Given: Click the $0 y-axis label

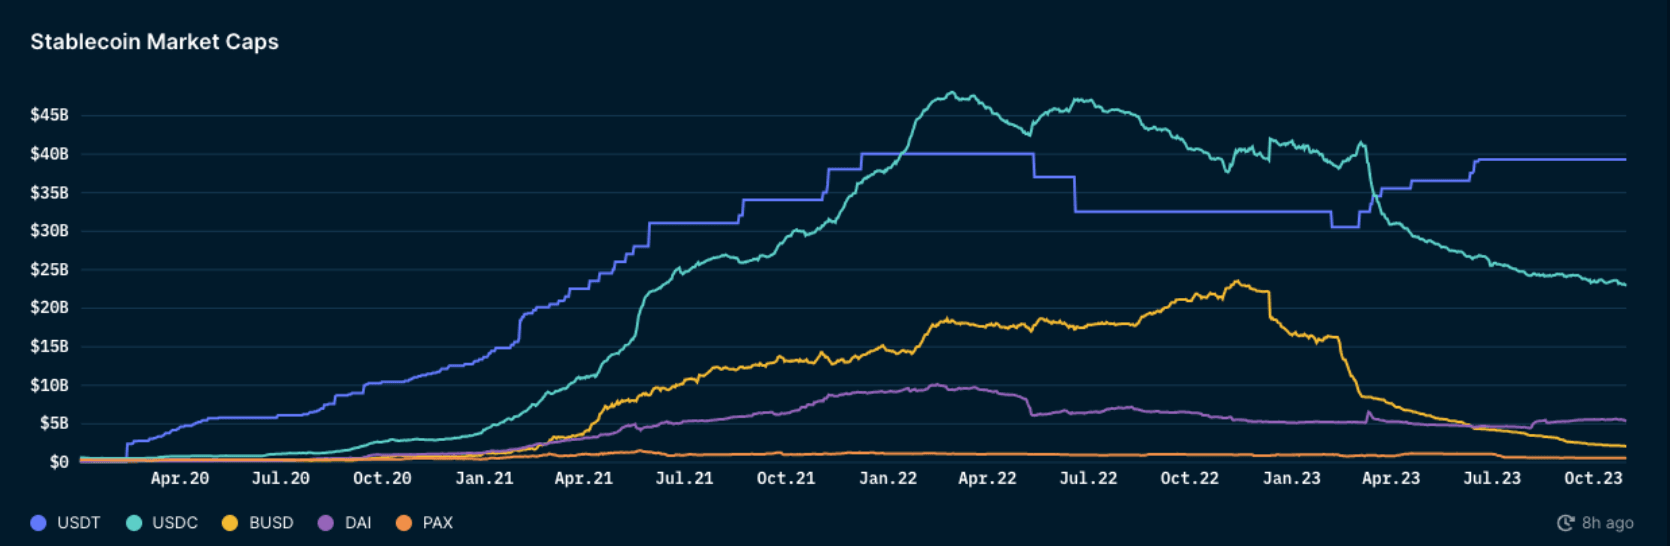Looking at the screenshot, I should 59,462.
